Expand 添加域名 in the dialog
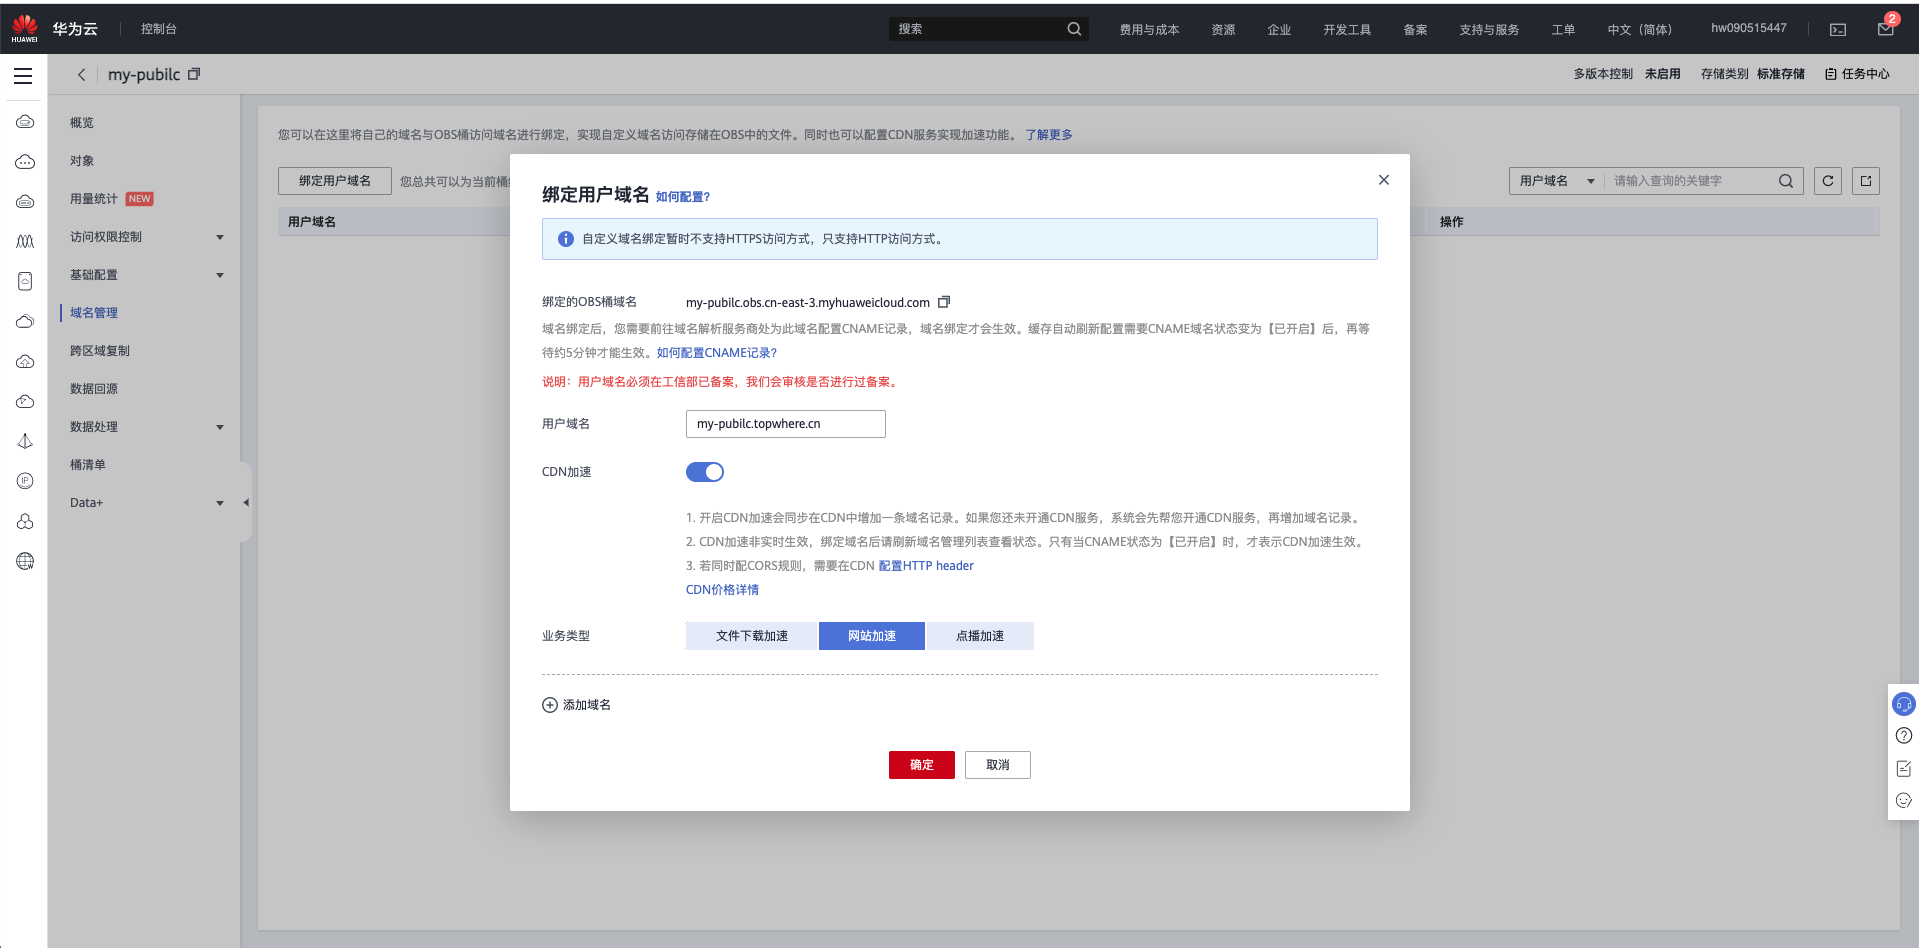The width and height of the screenshot is (1919, 948). [x=576, y=704]
